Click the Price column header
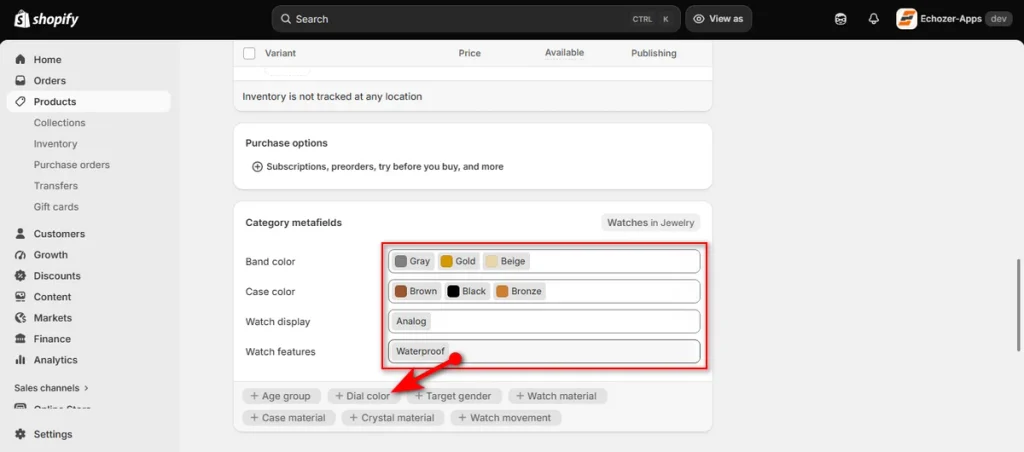This screenshot has width=1024, height=452. 470,53
